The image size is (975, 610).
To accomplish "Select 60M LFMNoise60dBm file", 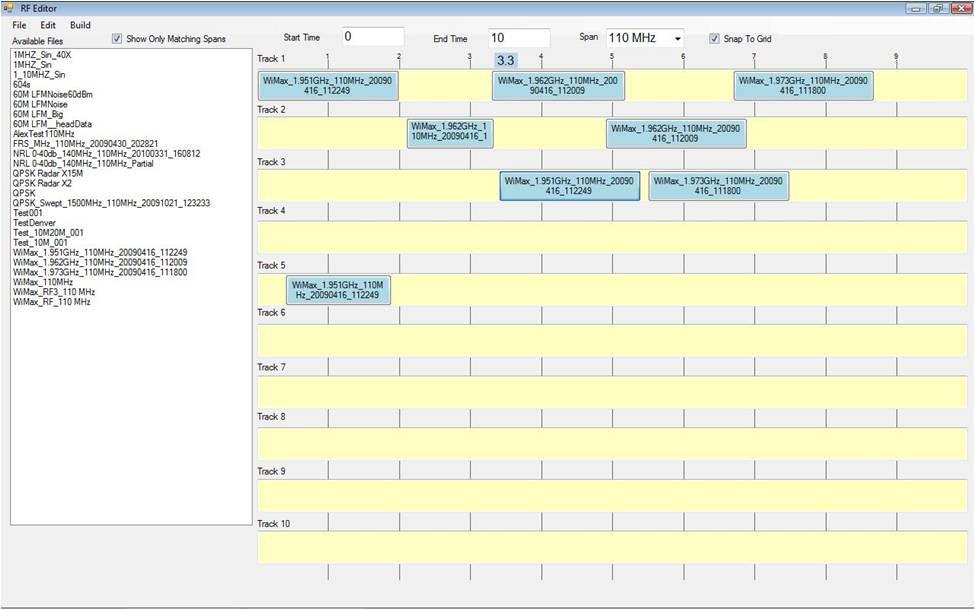I will click(53, 95).
